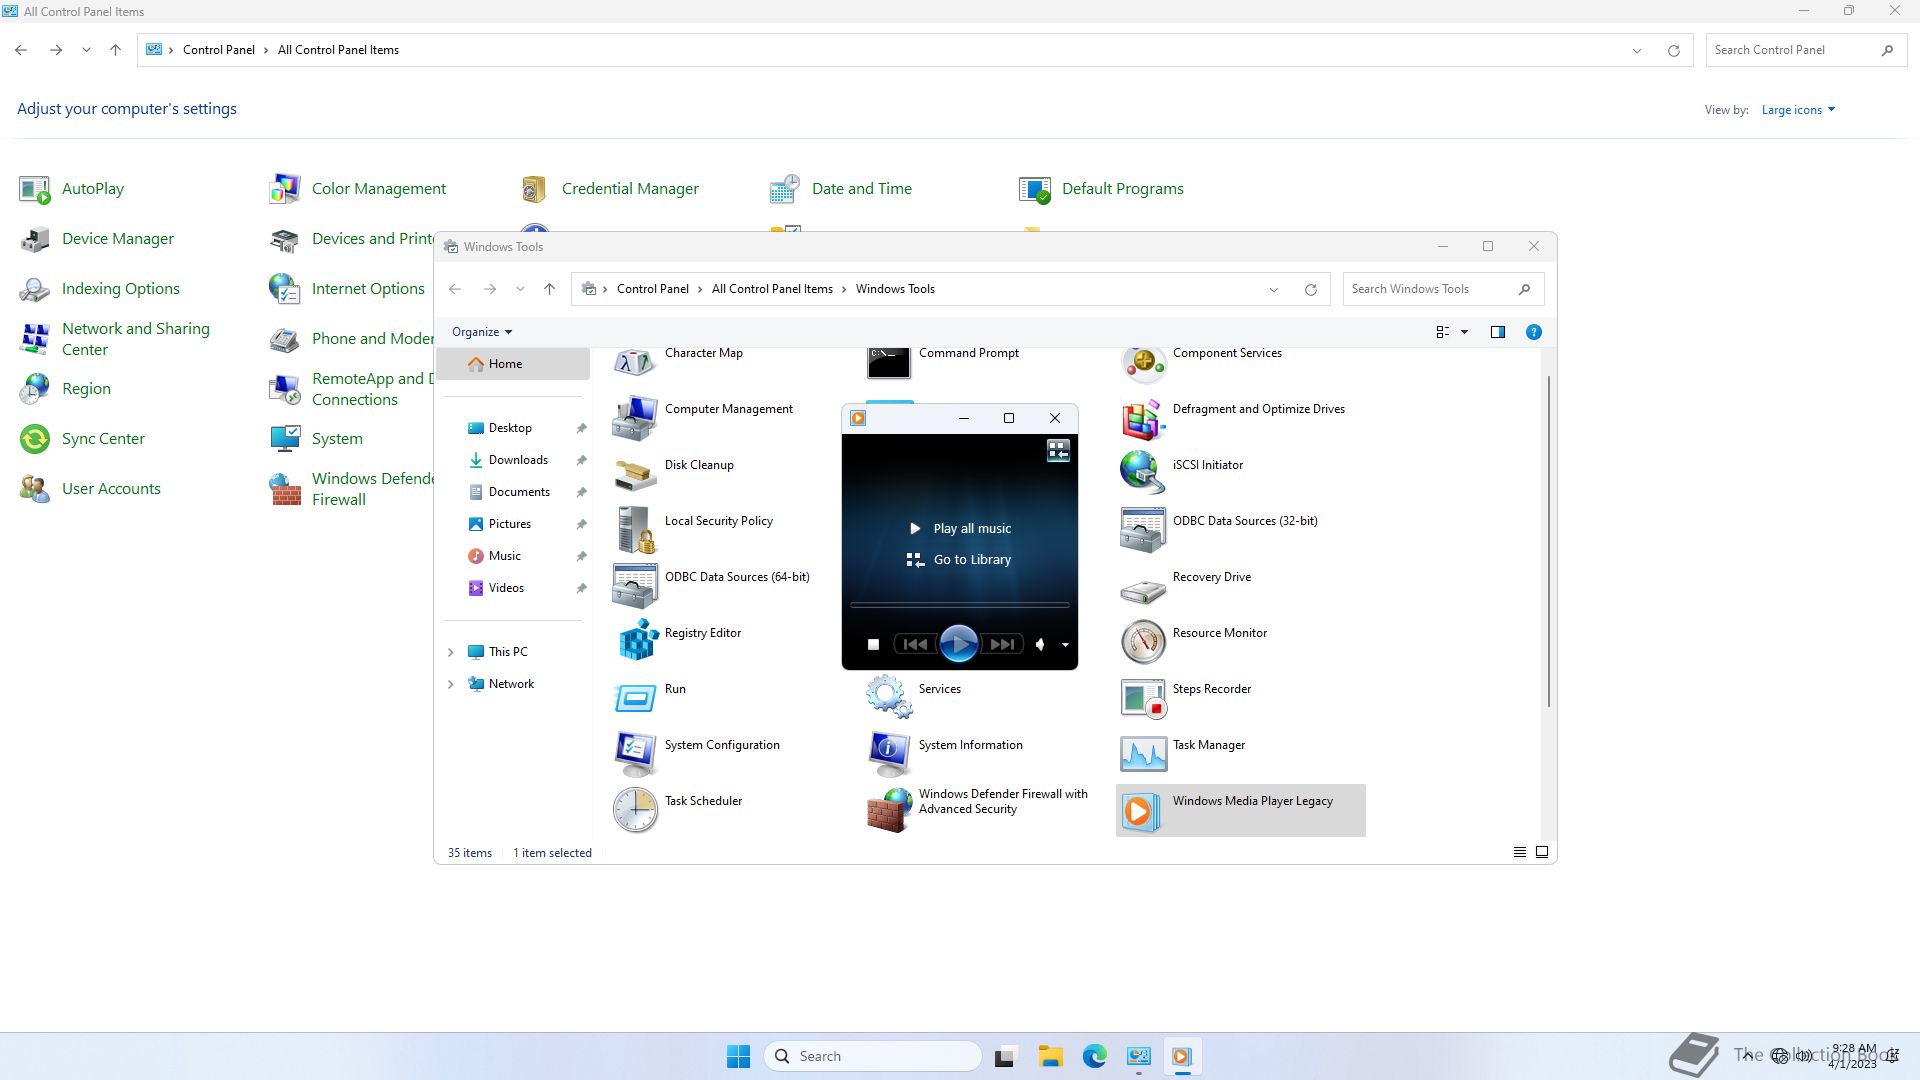Select Steps Recorder icon

pos(1143,698)
